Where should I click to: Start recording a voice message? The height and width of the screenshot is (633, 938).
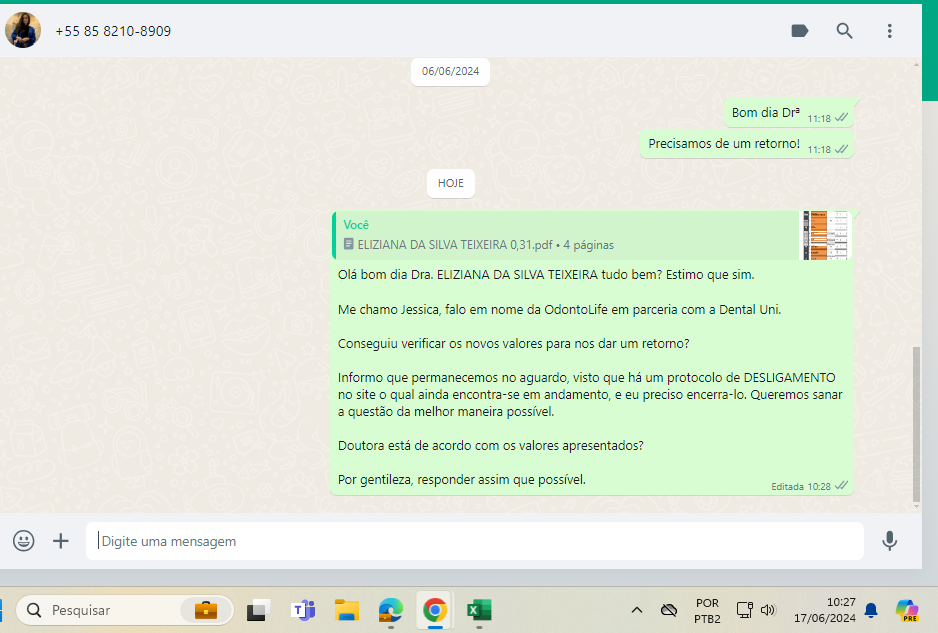[x=889, y=541]
